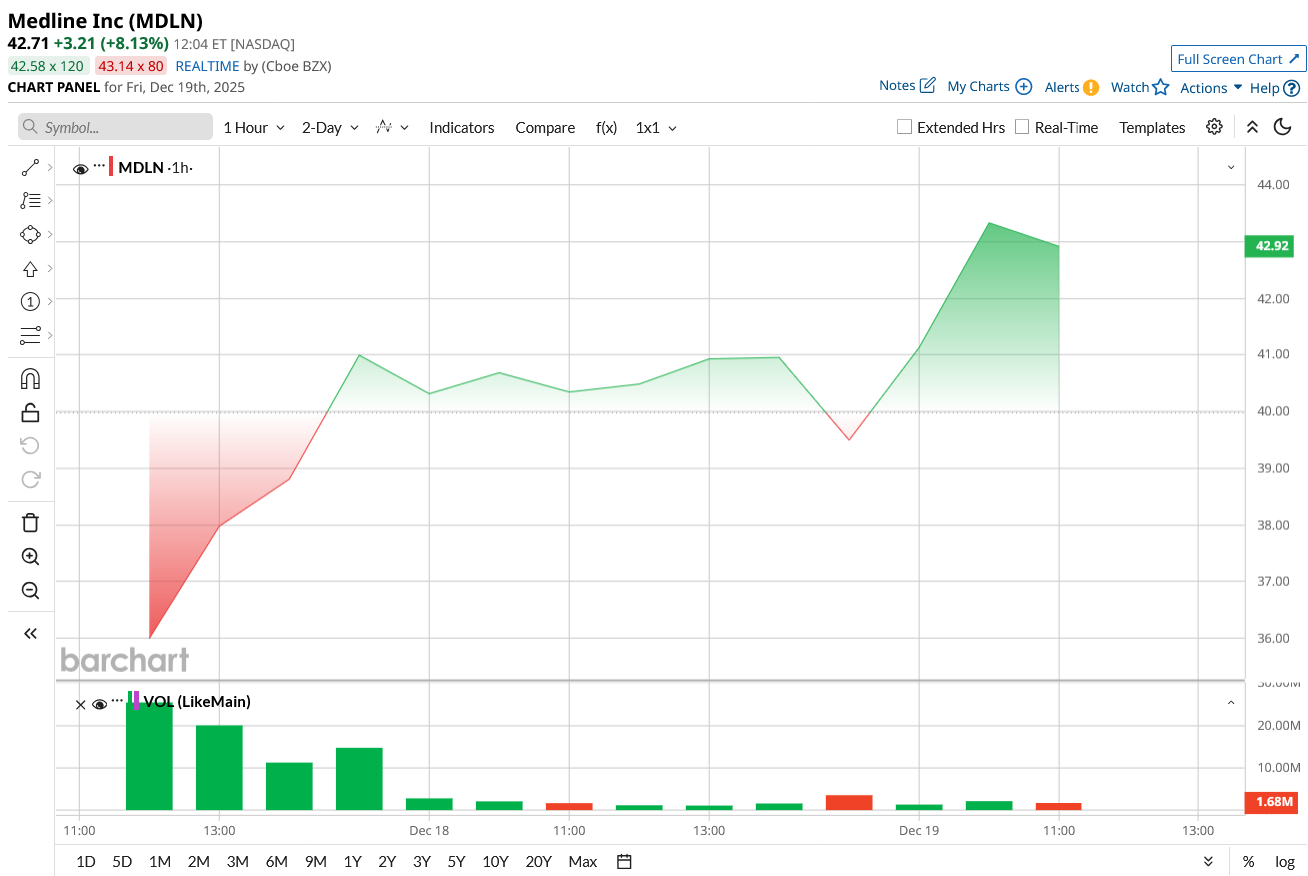Image resolution: width=1308 pixels, height=876 pixels.
Task: Set range to 6M
Action: pyautogui.click(x=277, y=861)
